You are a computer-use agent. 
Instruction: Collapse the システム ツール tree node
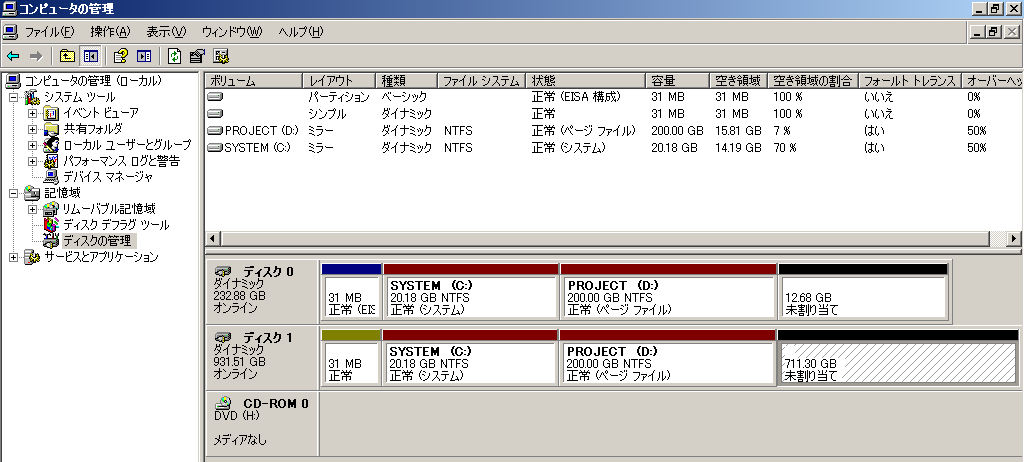(x=14, y=97)
